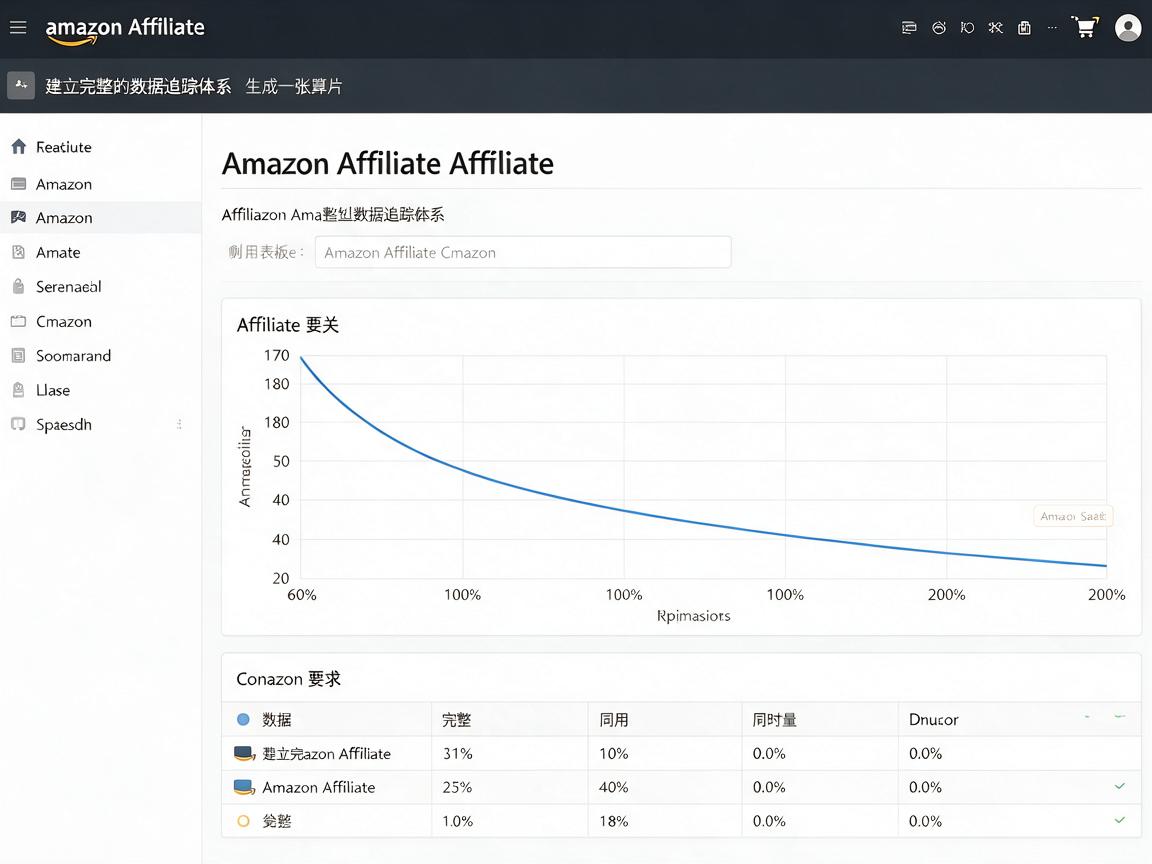
Task: Click the blue chart line
Action: pos(624,510)
